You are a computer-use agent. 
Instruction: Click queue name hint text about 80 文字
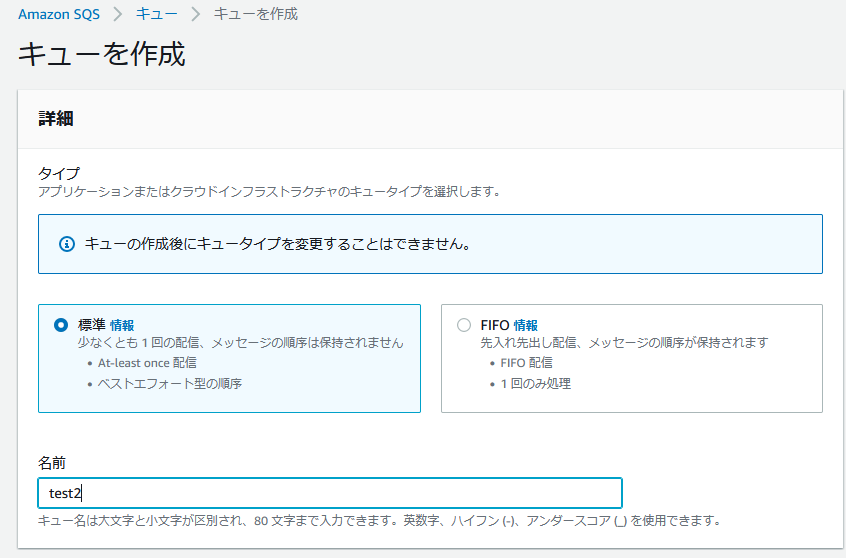379,521
